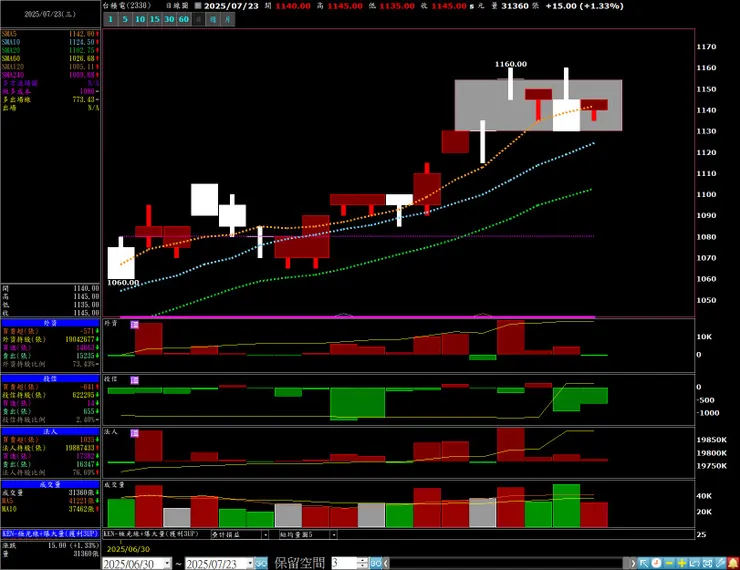Click the fit-to-screen icon in bottom toolbar

point(707,563)
